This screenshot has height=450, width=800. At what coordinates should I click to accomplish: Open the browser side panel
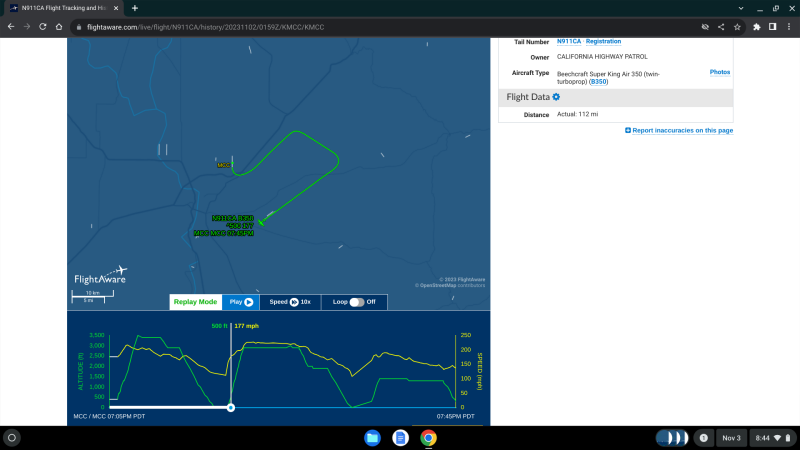(x=772, y=27)
